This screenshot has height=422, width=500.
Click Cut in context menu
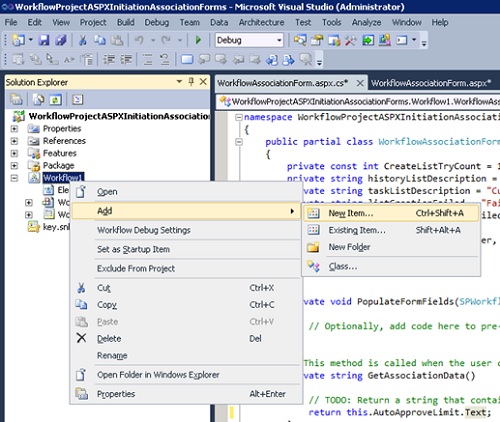tap(186, 288)
